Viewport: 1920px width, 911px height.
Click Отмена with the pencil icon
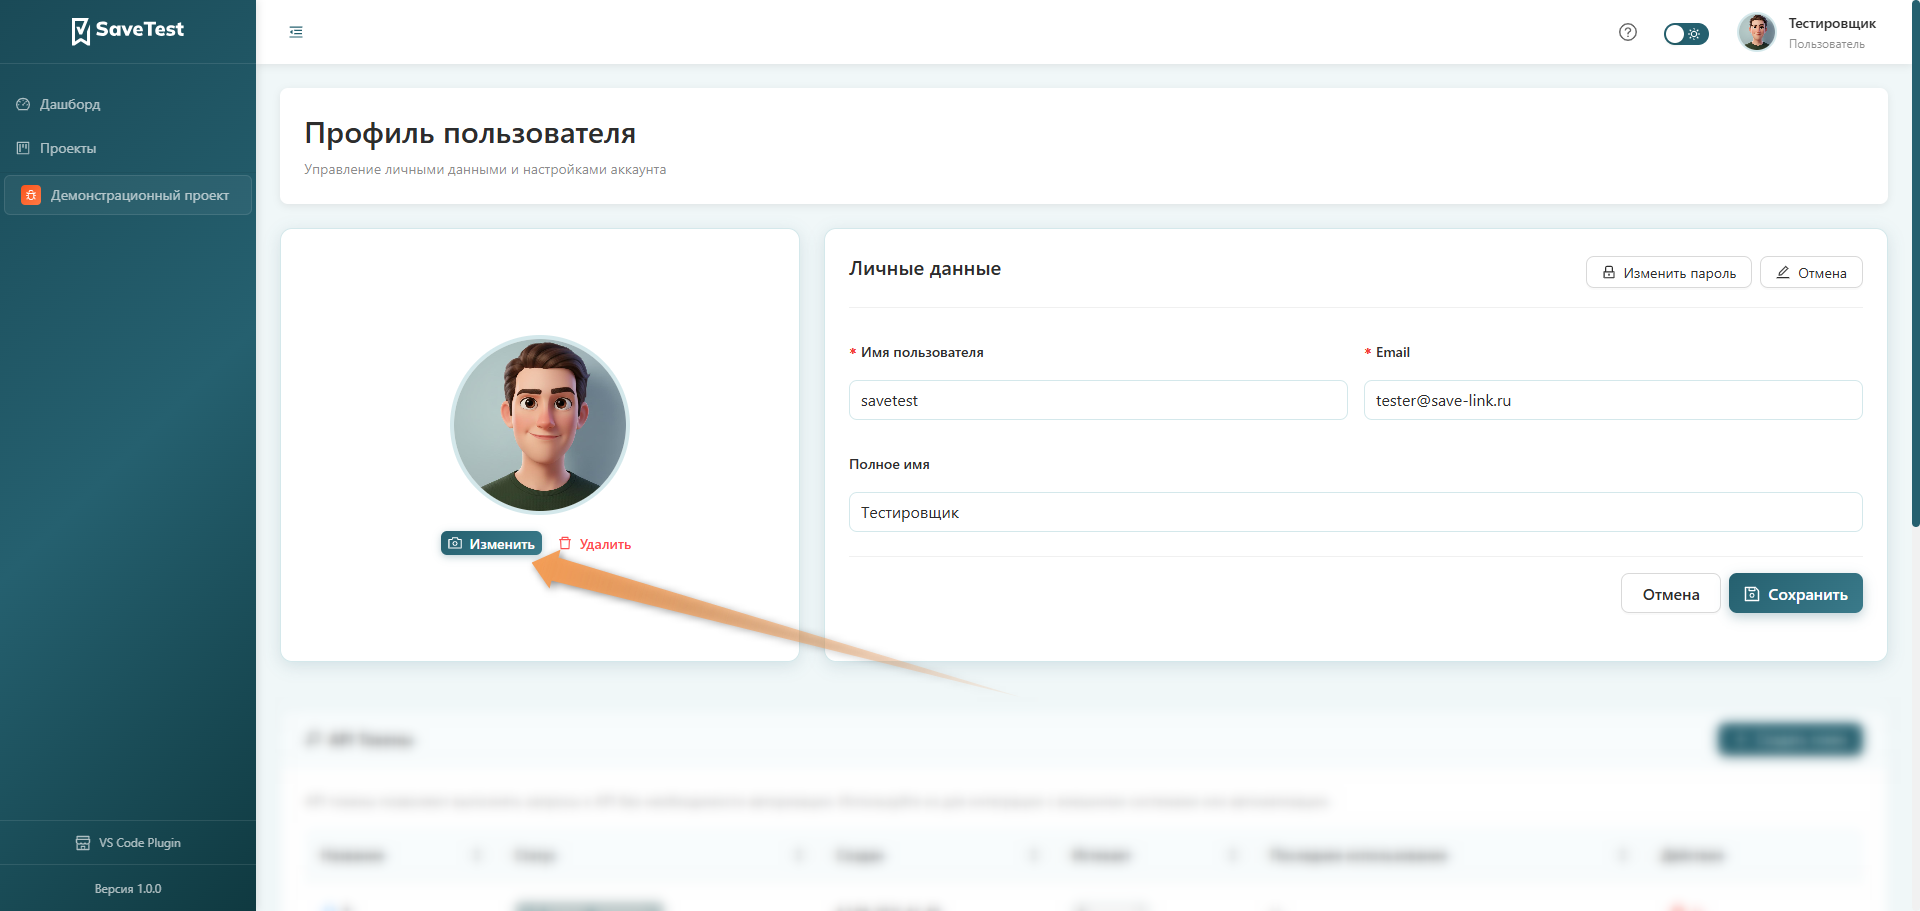(x=1811, y=273)
